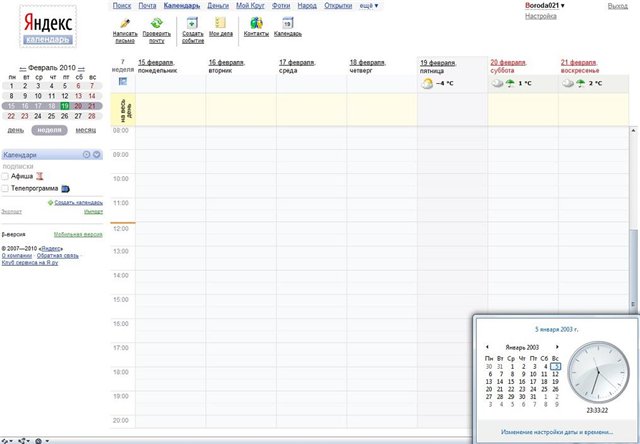This screenshot has width=640, height=444.
Task: Click the Календарь toolbar icon
Action: (x=287, y=22)
